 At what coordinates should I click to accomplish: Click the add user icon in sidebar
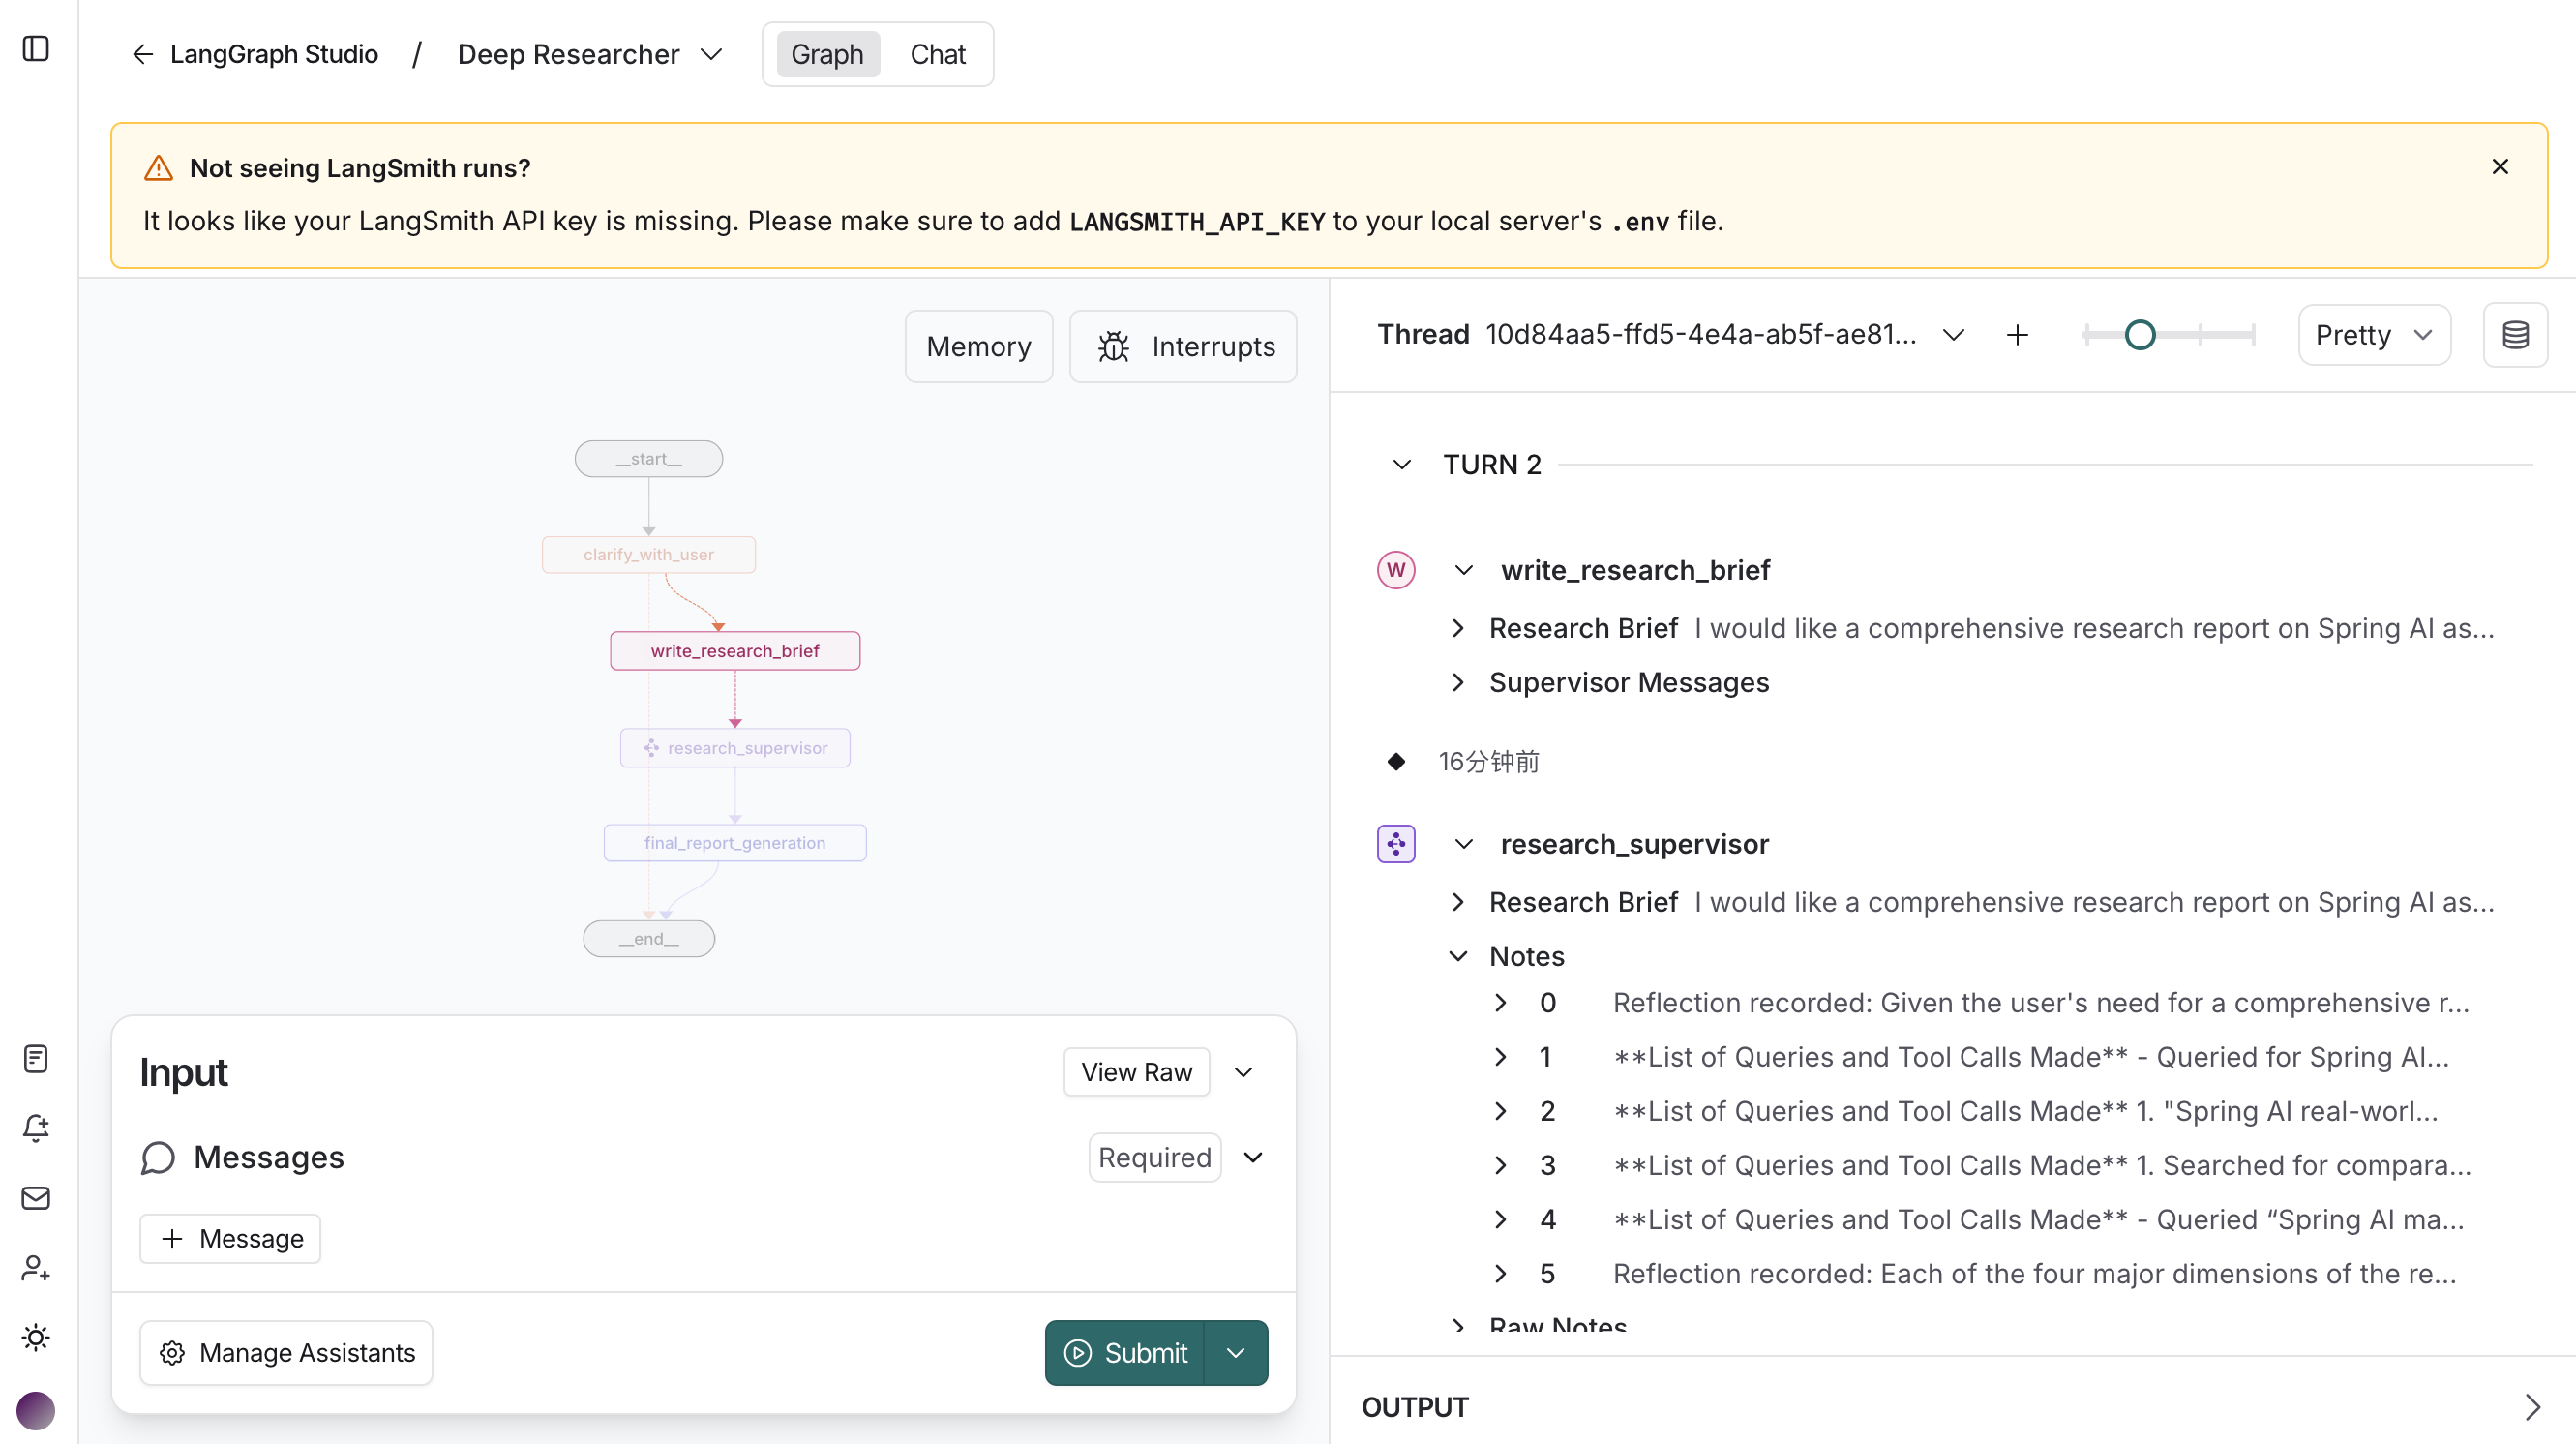pos(36,1267)
